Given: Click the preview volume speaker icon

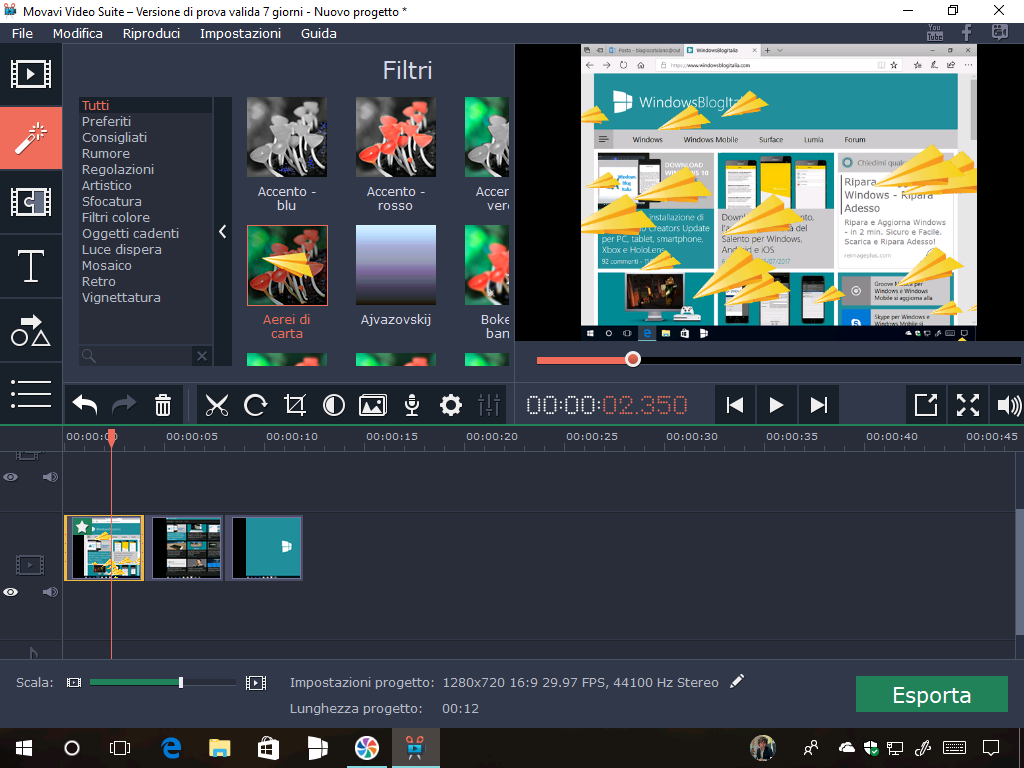Looking at the screenshot, I should pyautogui.click(x=1008, y=405).
